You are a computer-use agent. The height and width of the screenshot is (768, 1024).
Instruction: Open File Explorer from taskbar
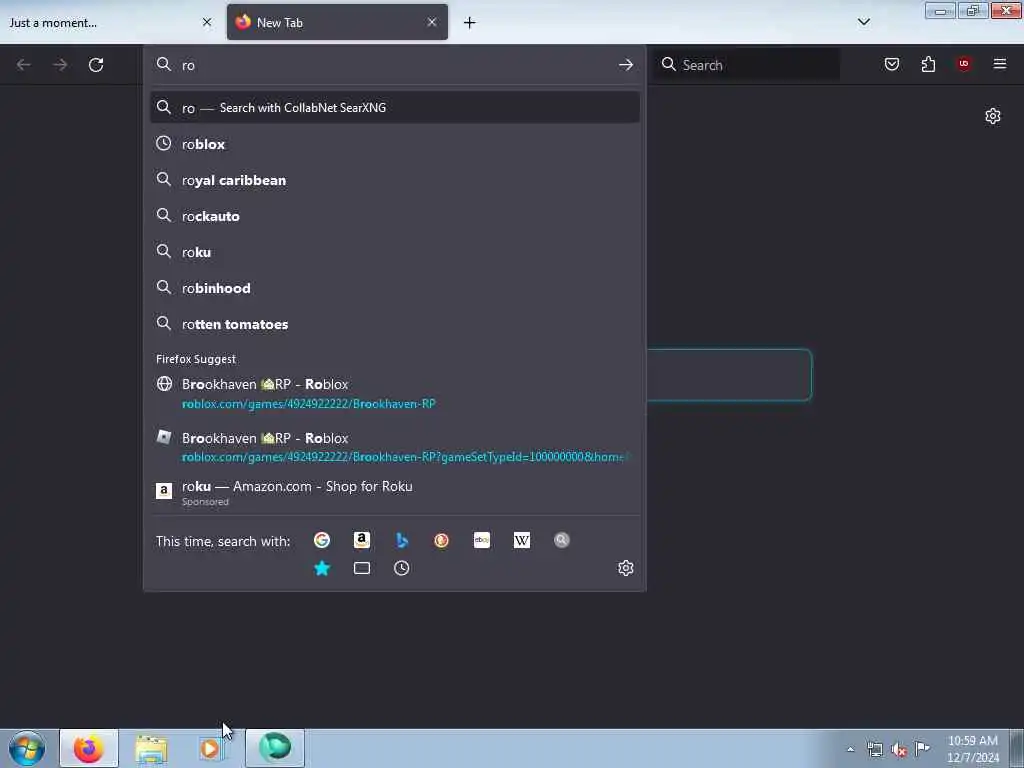click(x=151, y=749)
